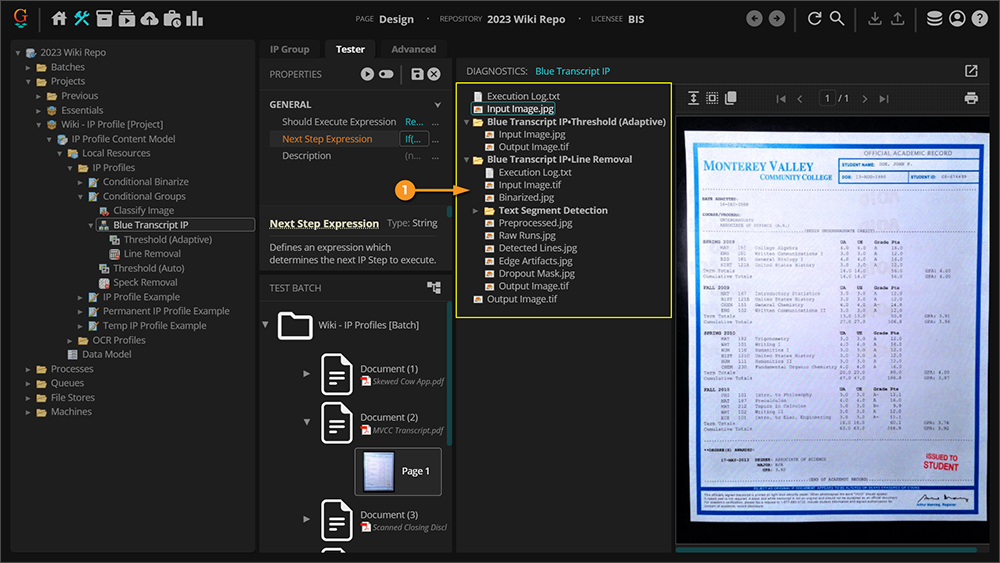Image resolution: width=1000 pixels, height=563 pixels.
Task: Toggle the switch next to the play button
Action: pos(386,74)
